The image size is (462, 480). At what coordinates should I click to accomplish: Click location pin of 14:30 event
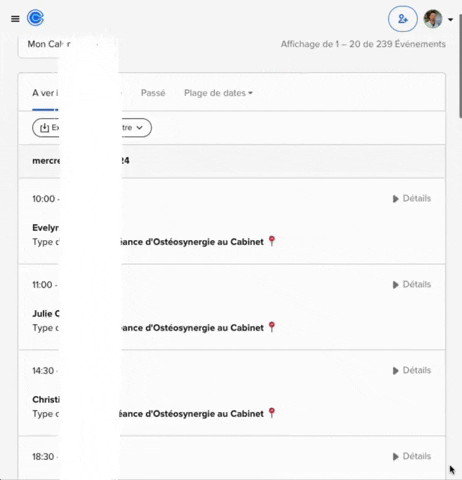pos(272,413)
